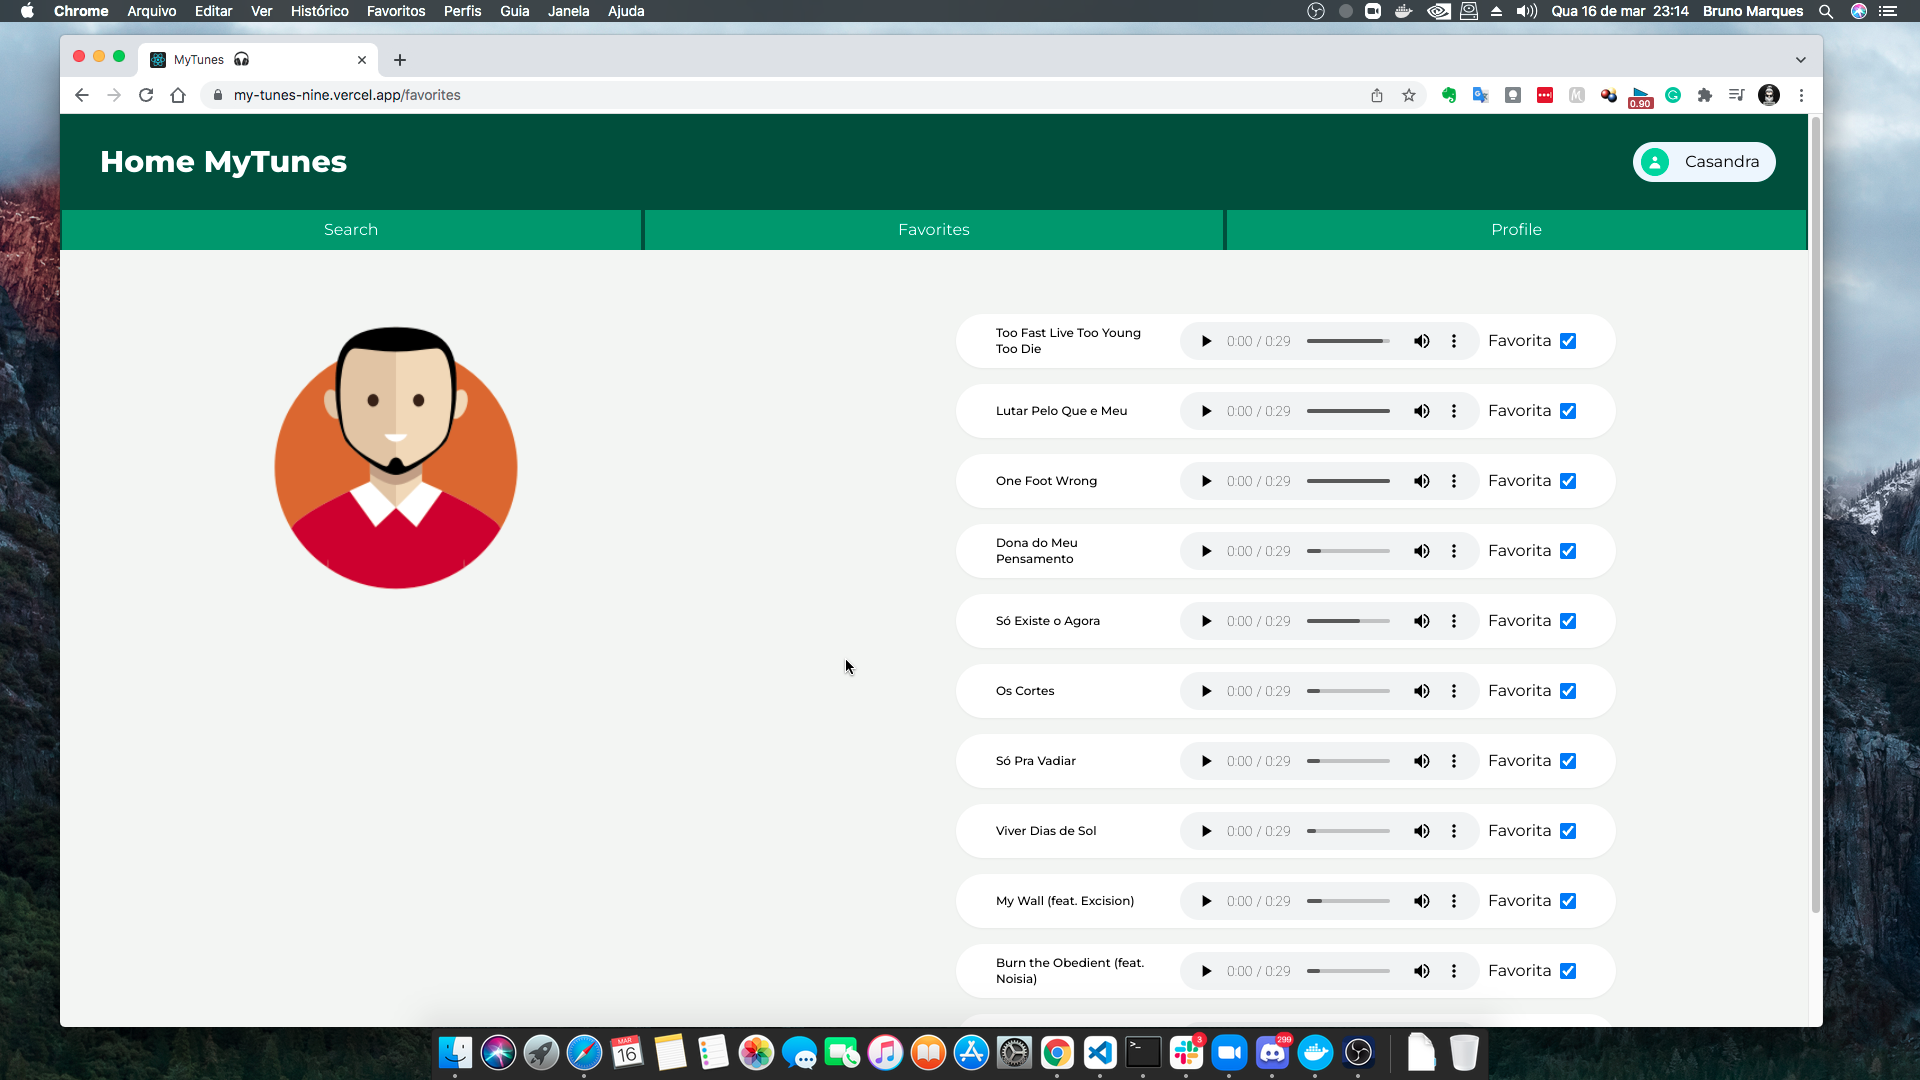Uncheck Favorita for Dona do Meu Pensamento

(x=1568, y=551)
